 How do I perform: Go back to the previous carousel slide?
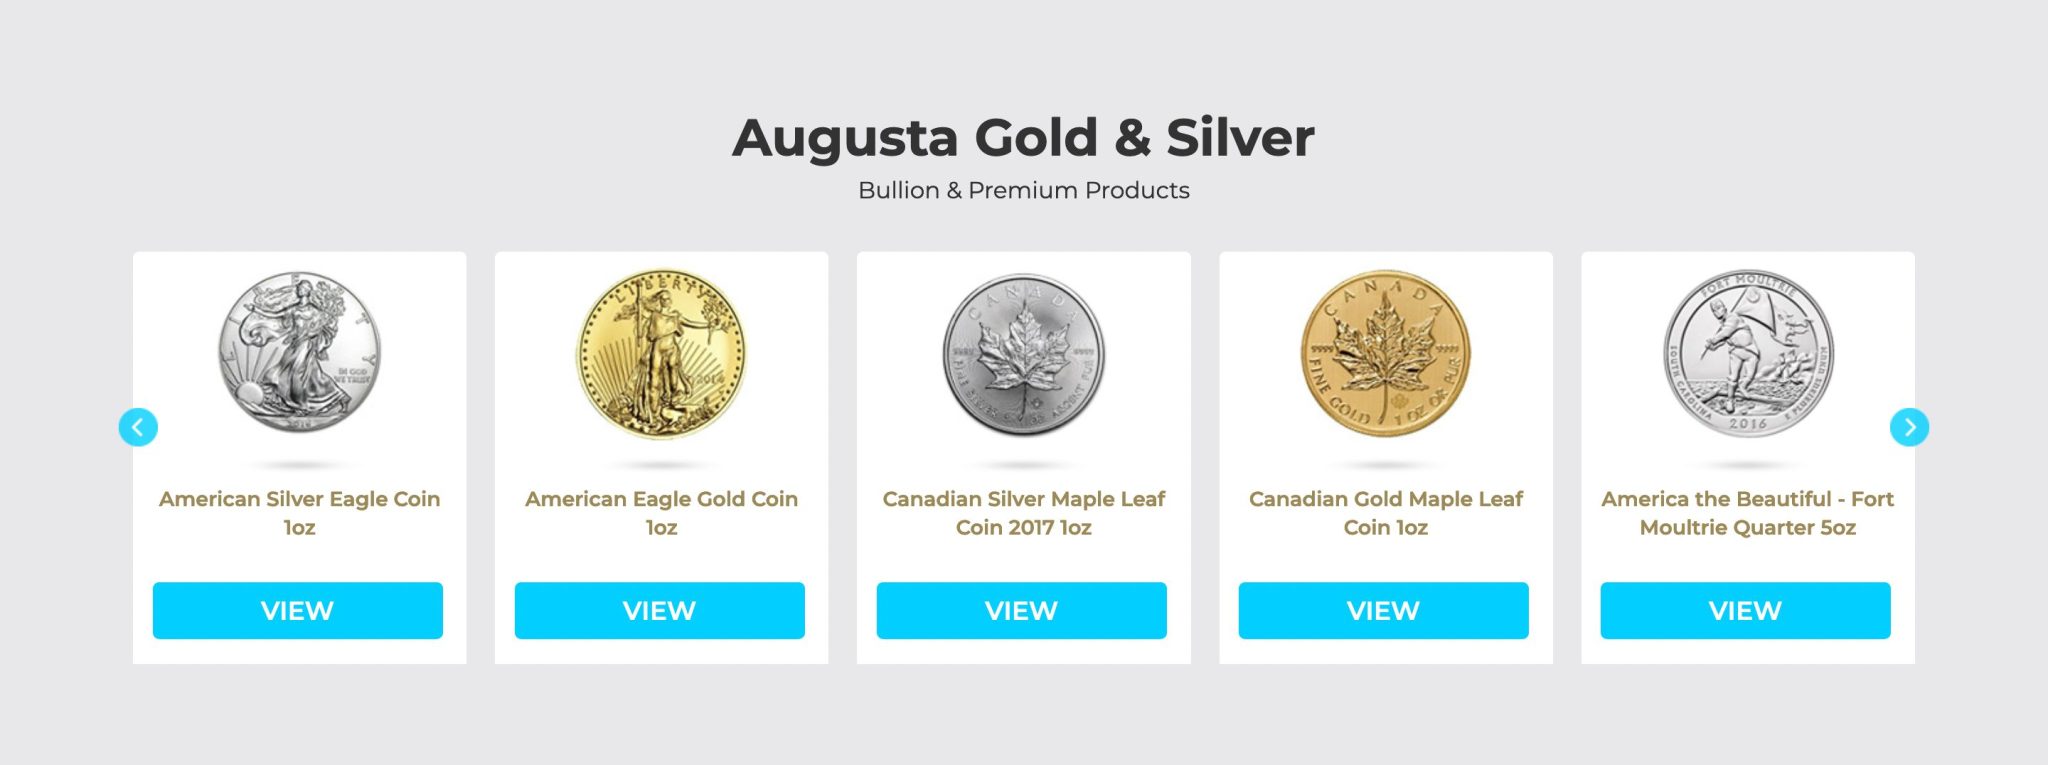140,426
